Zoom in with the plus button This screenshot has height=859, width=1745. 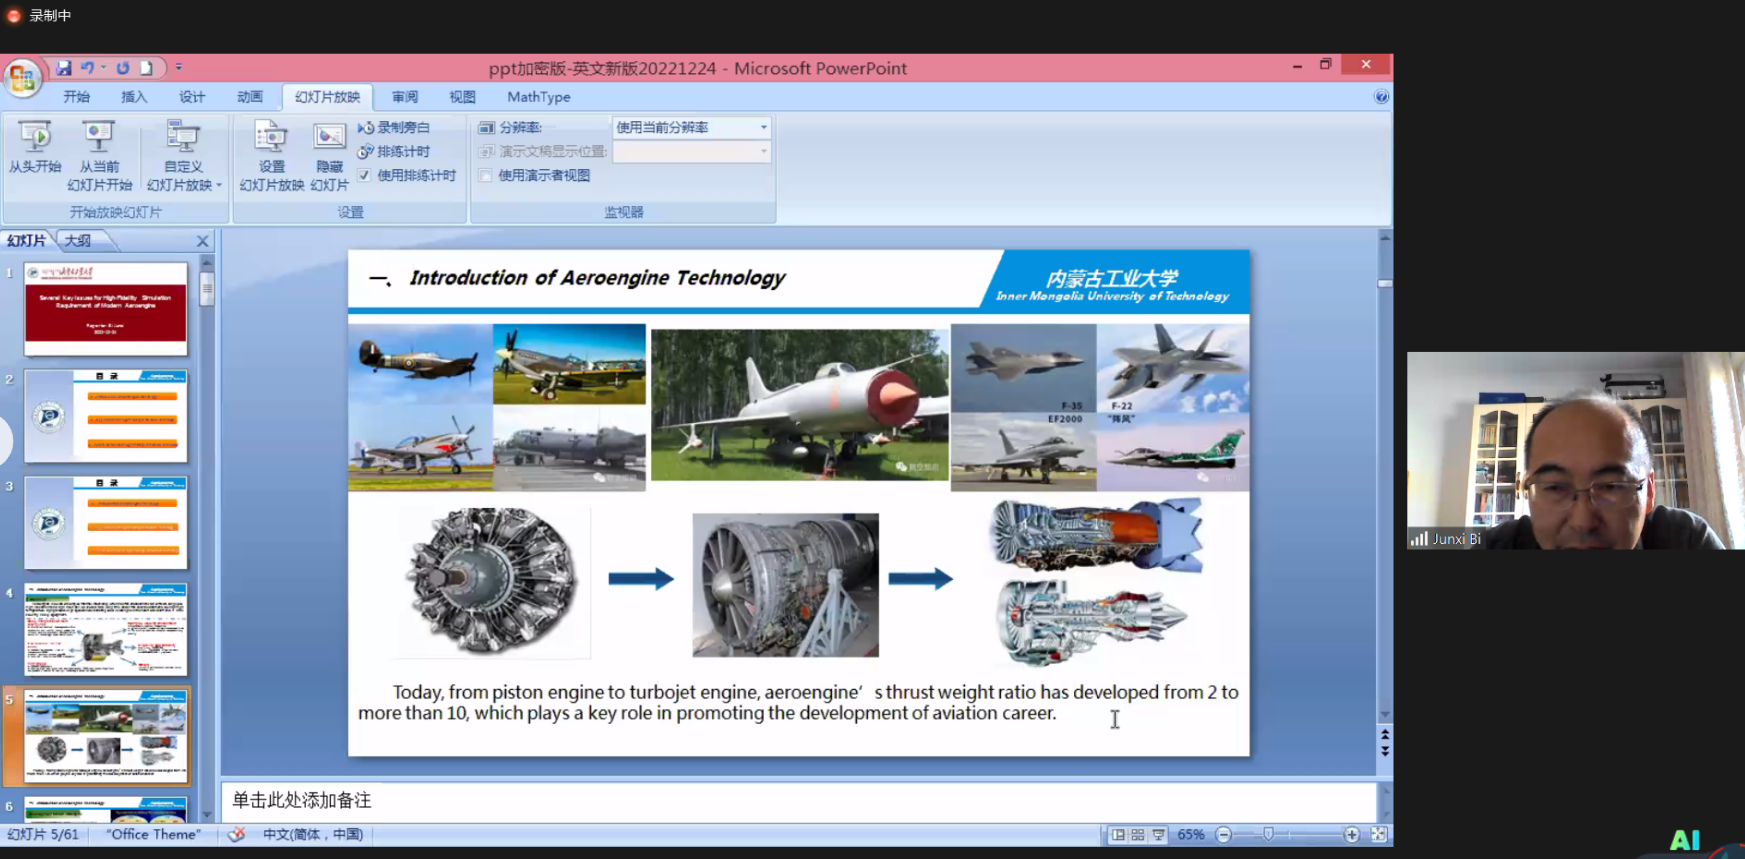coord(1352,834)
